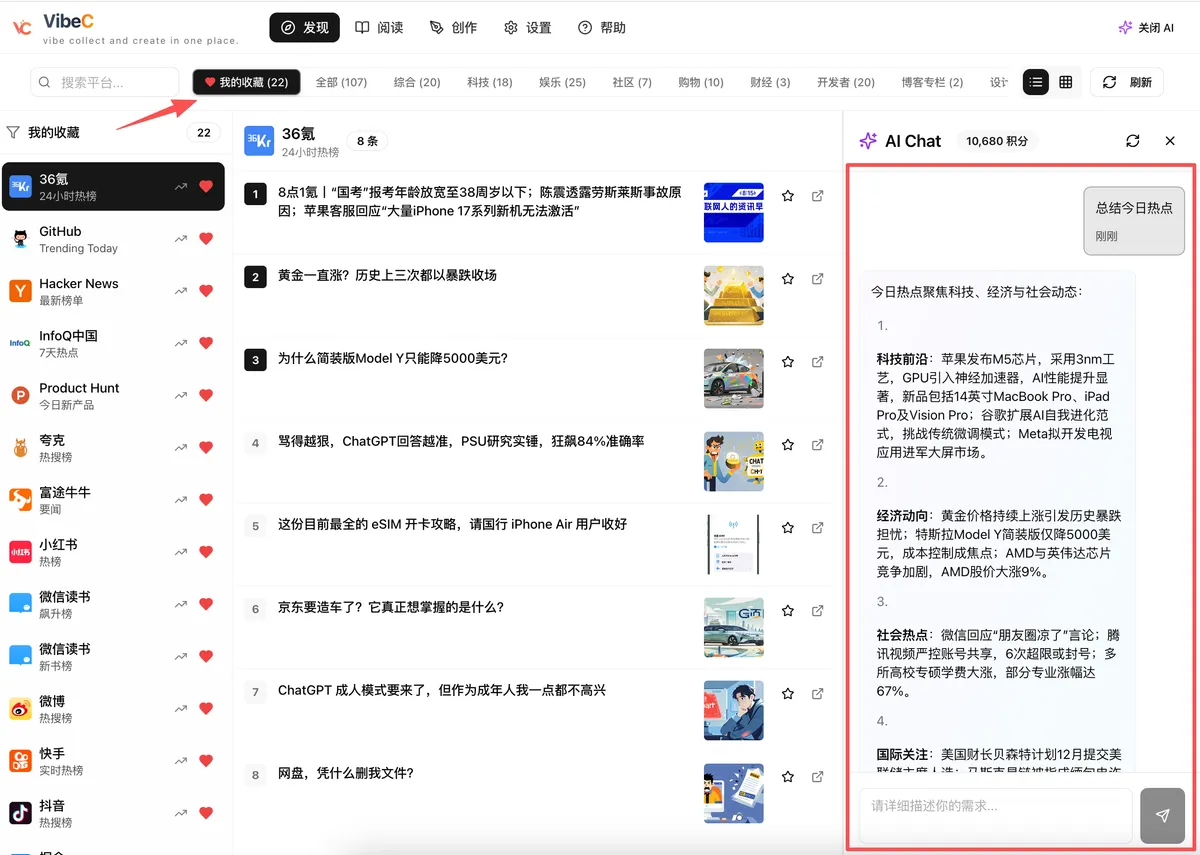Open the 创作 navigation tab
This screenshot has height=855, width=1200.
[453, 28]
